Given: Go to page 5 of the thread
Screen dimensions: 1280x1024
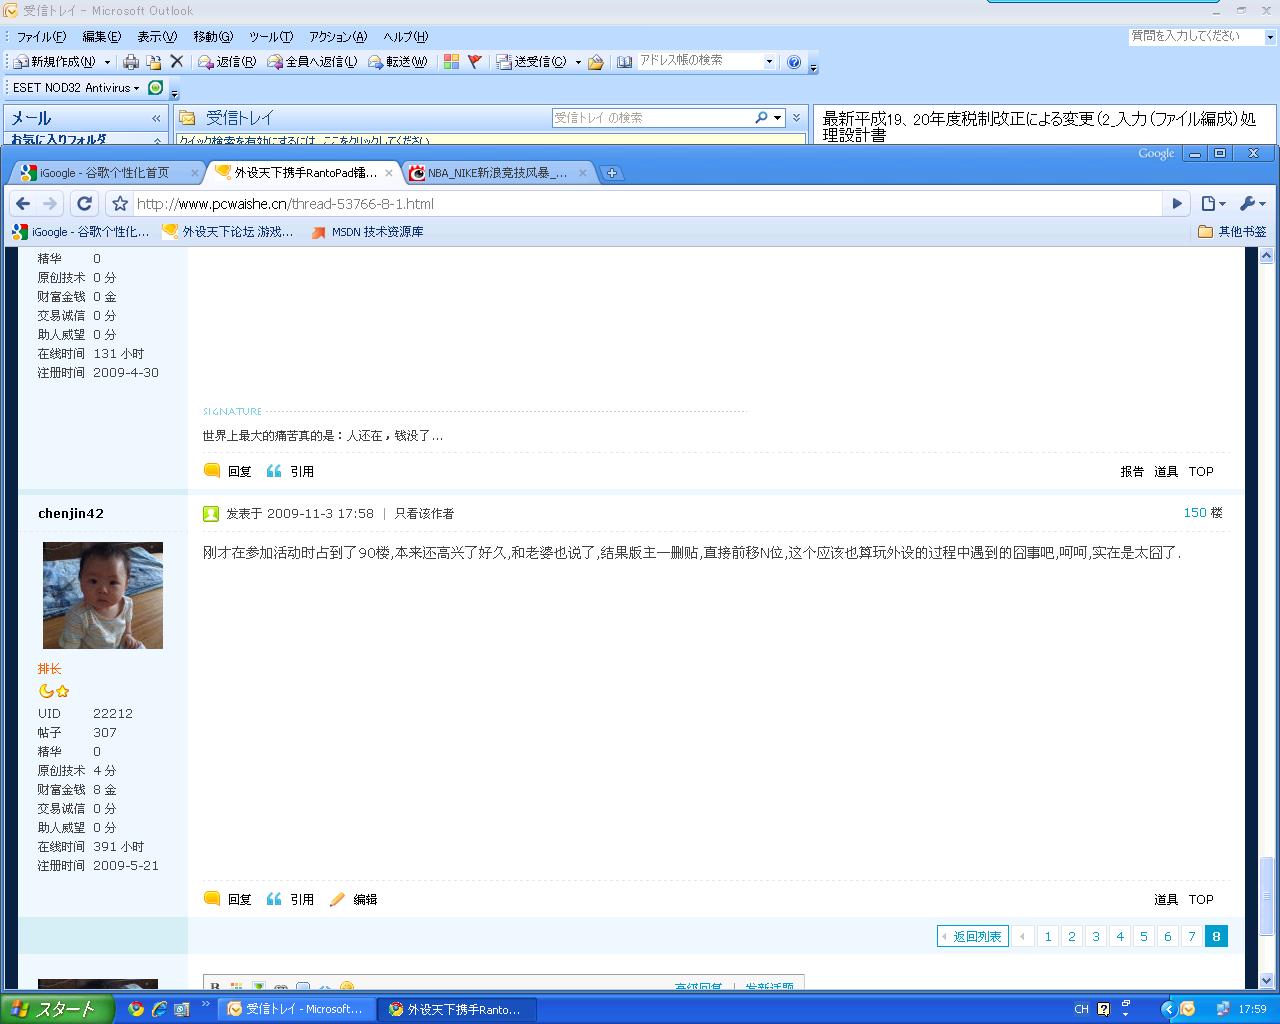Looking at the screenshot, I should click(1144, 937).
